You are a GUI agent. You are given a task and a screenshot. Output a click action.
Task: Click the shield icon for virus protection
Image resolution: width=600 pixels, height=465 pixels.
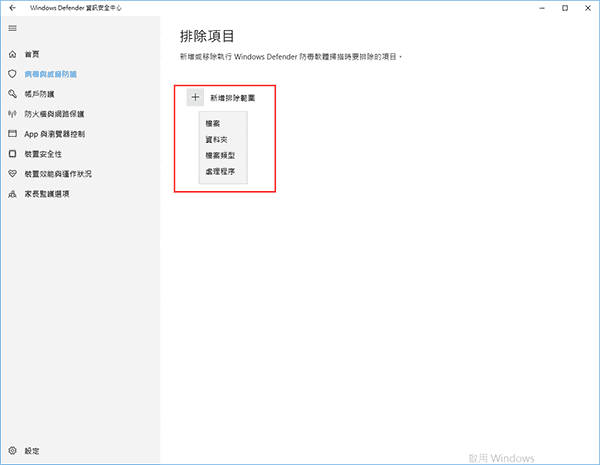click(x=12, y=74)
